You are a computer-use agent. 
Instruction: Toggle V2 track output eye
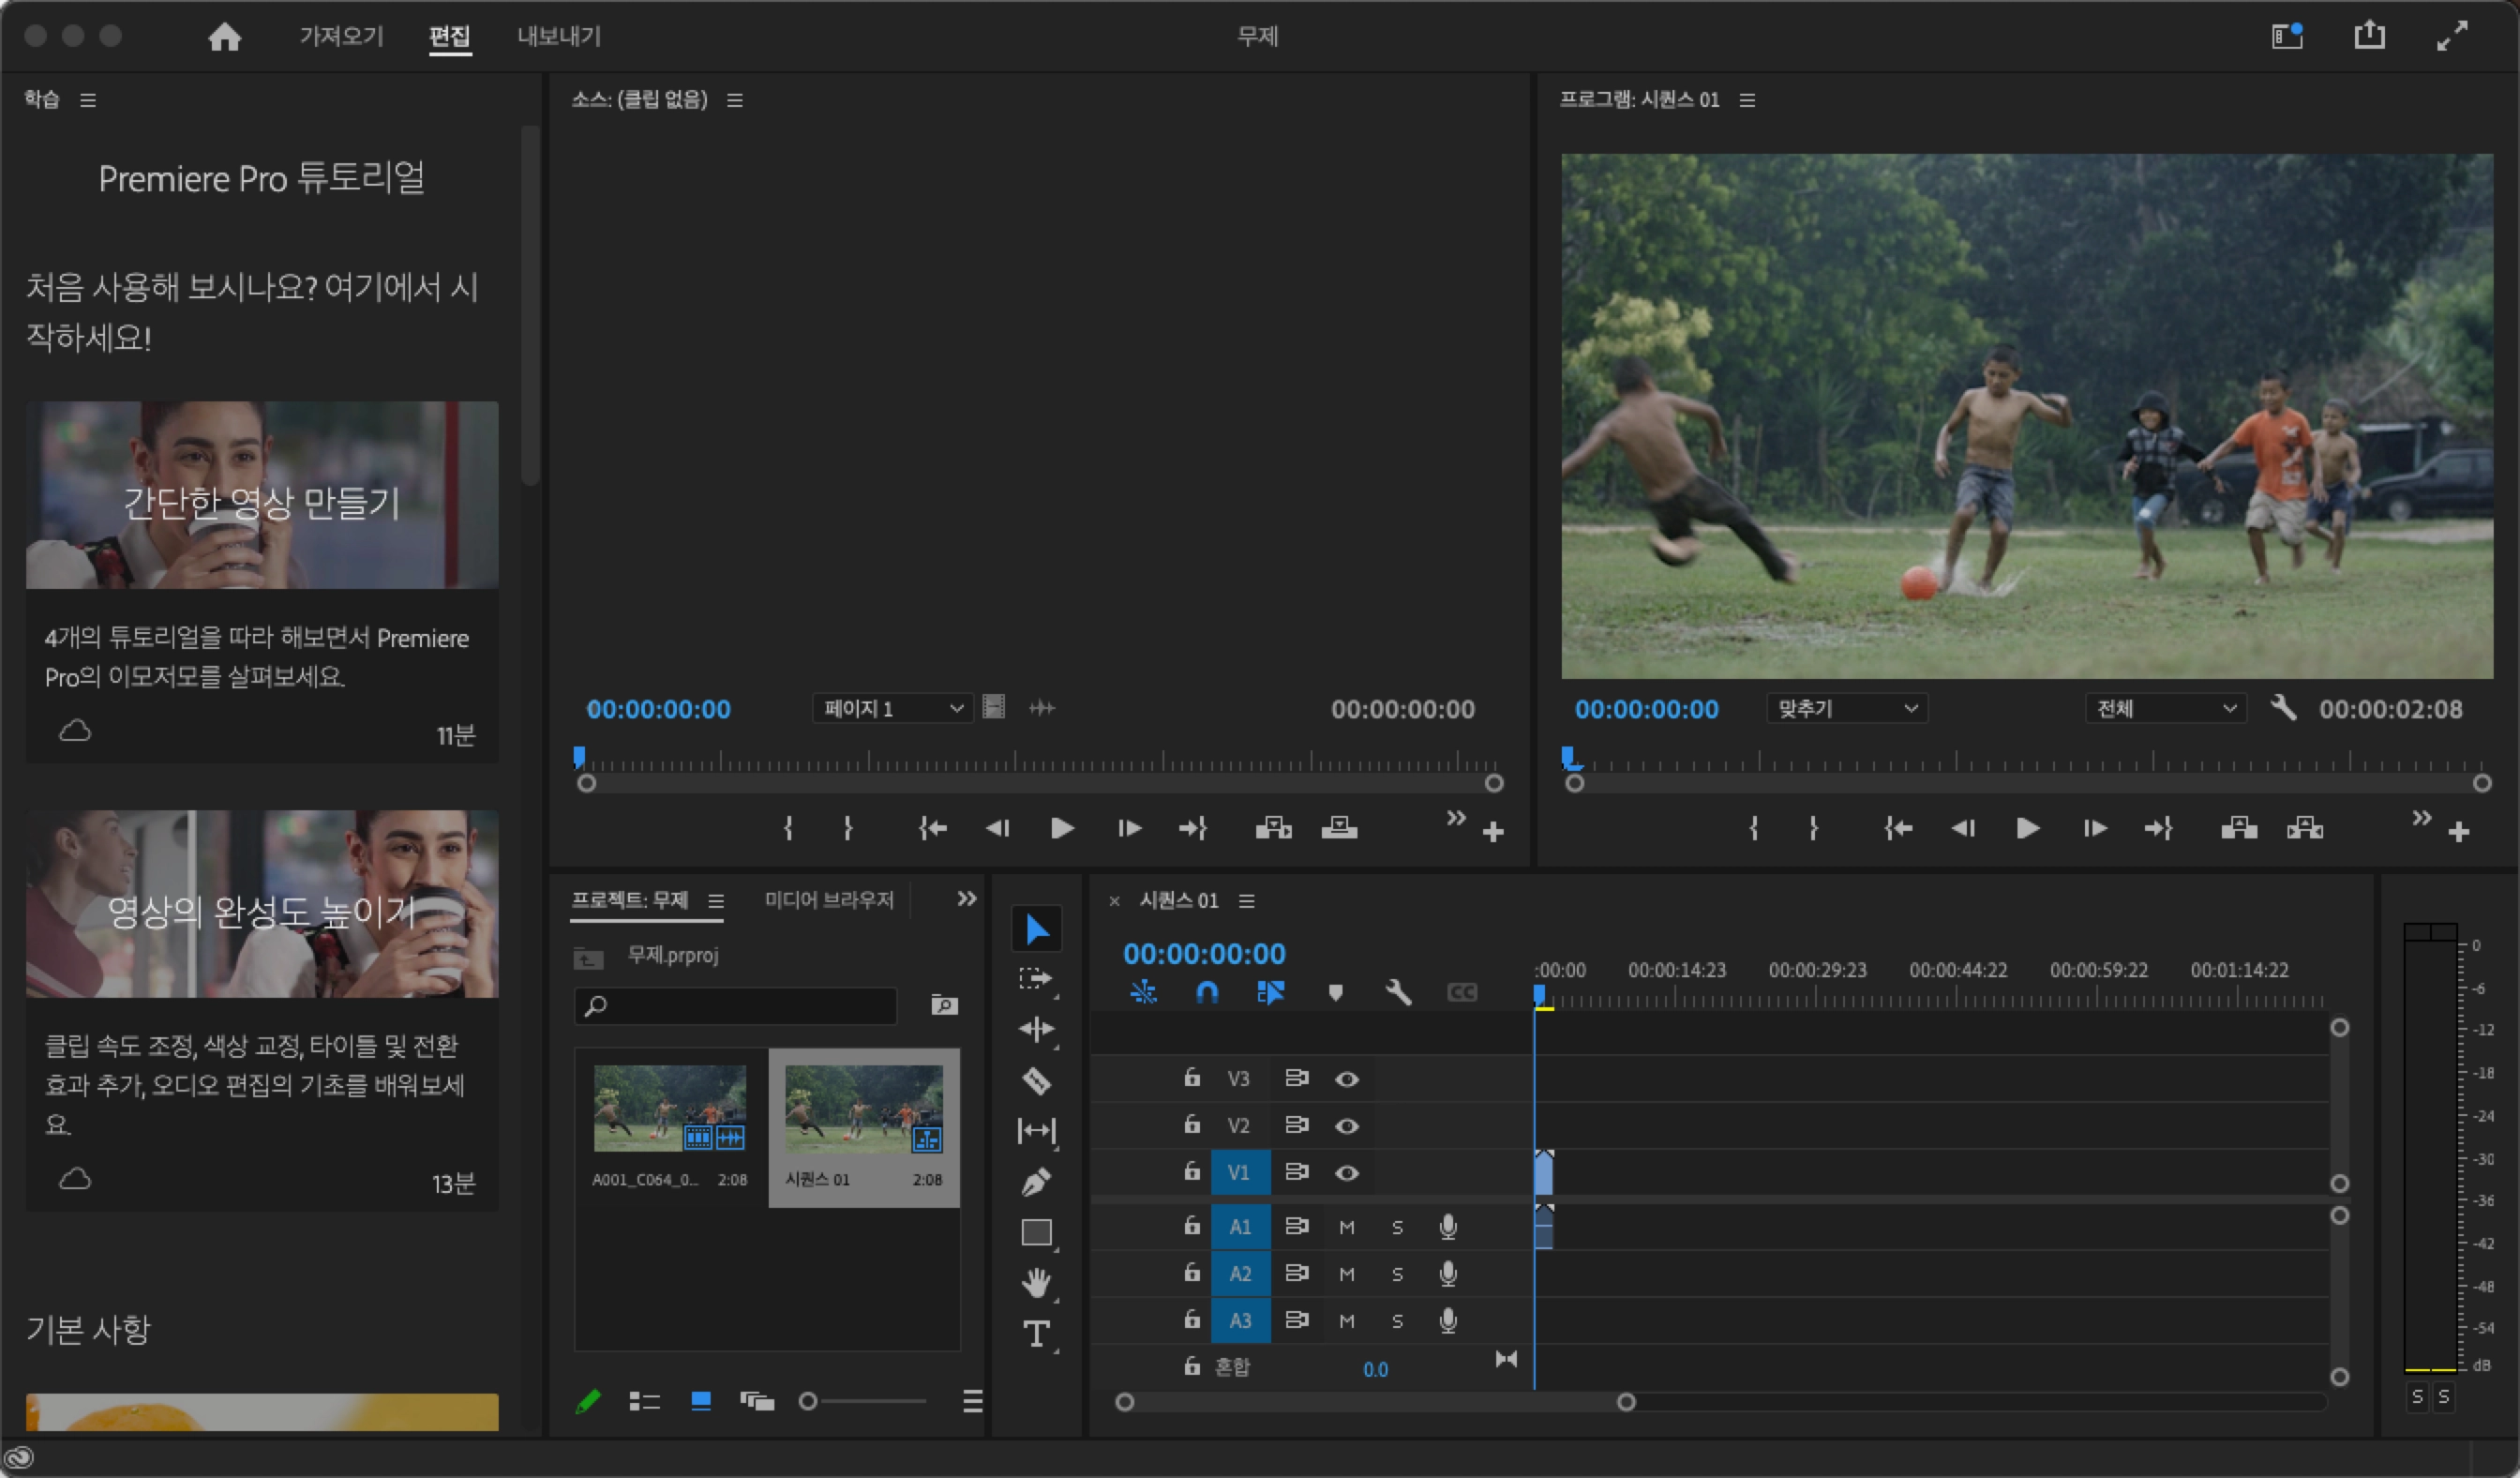(1346, 1126)
